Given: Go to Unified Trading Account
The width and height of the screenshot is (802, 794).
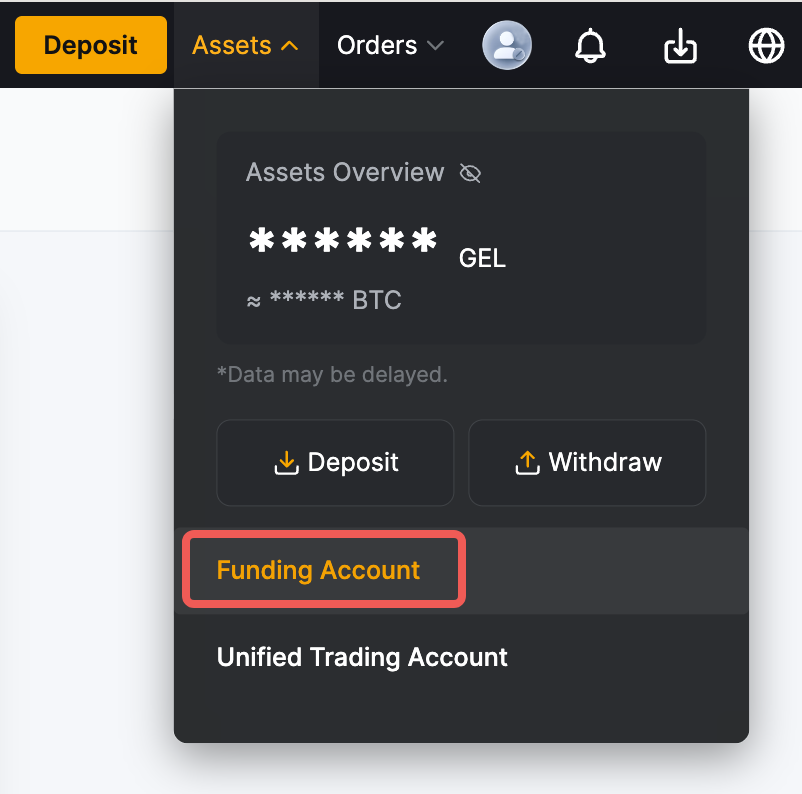Looking at the screenshot, I should (x=362, y=657).
